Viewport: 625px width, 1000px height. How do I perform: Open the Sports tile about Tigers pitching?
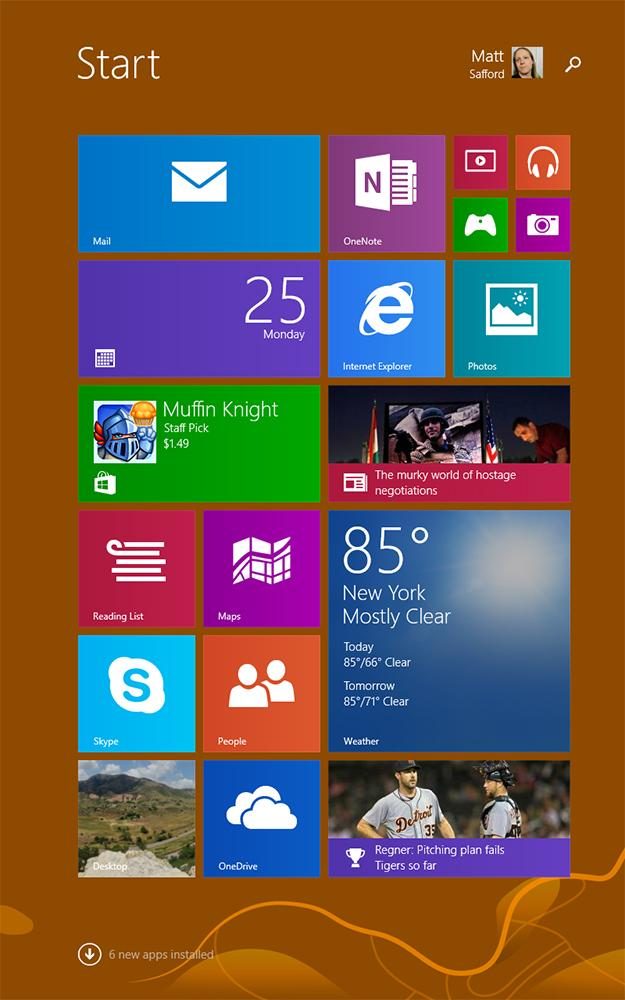point(449,818)
